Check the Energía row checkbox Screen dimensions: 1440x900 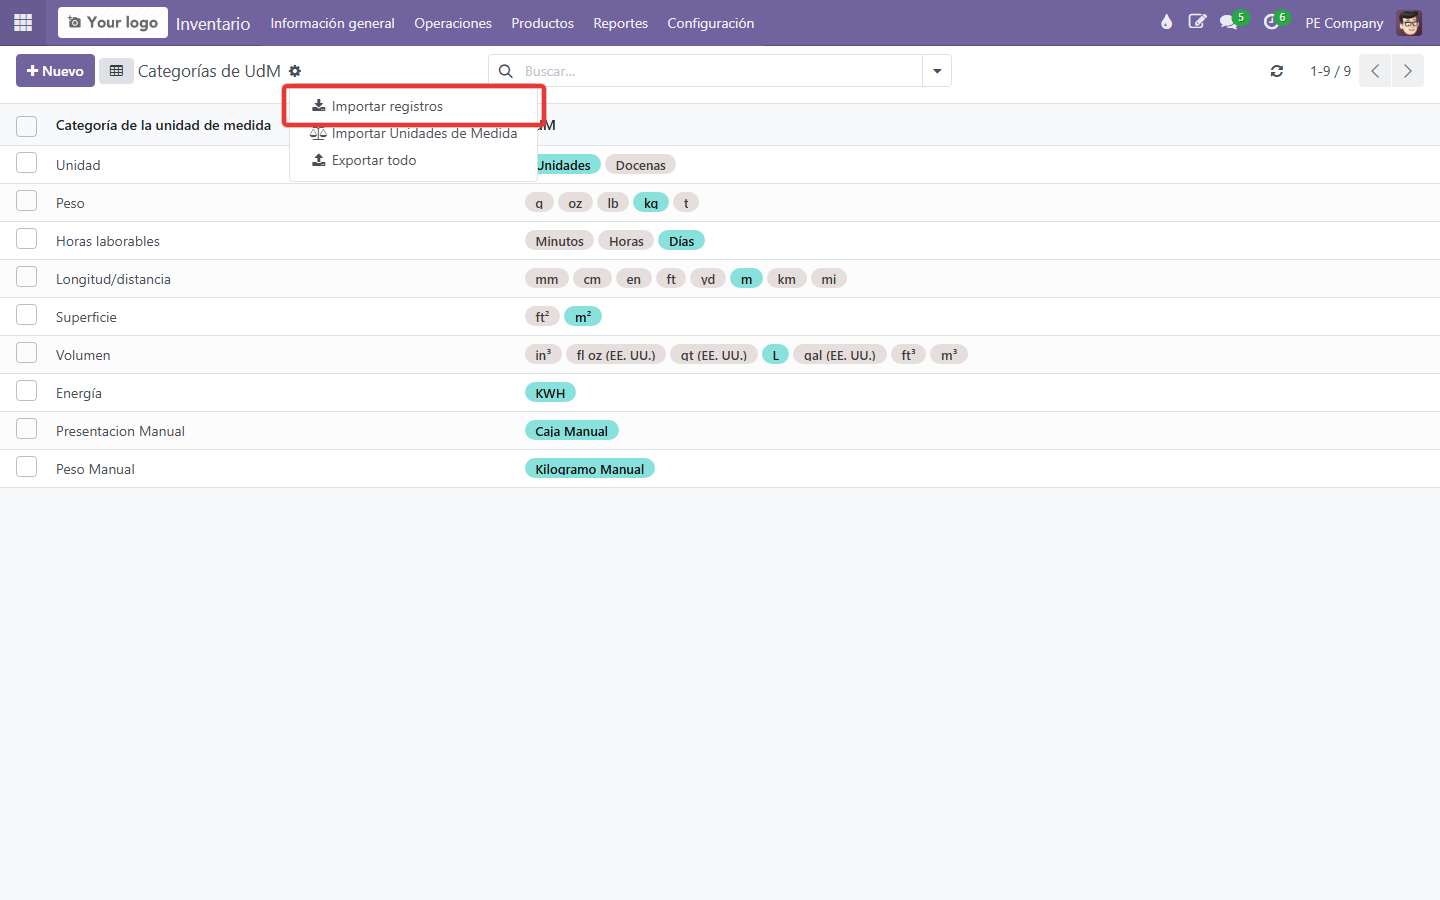coord(27,391)
